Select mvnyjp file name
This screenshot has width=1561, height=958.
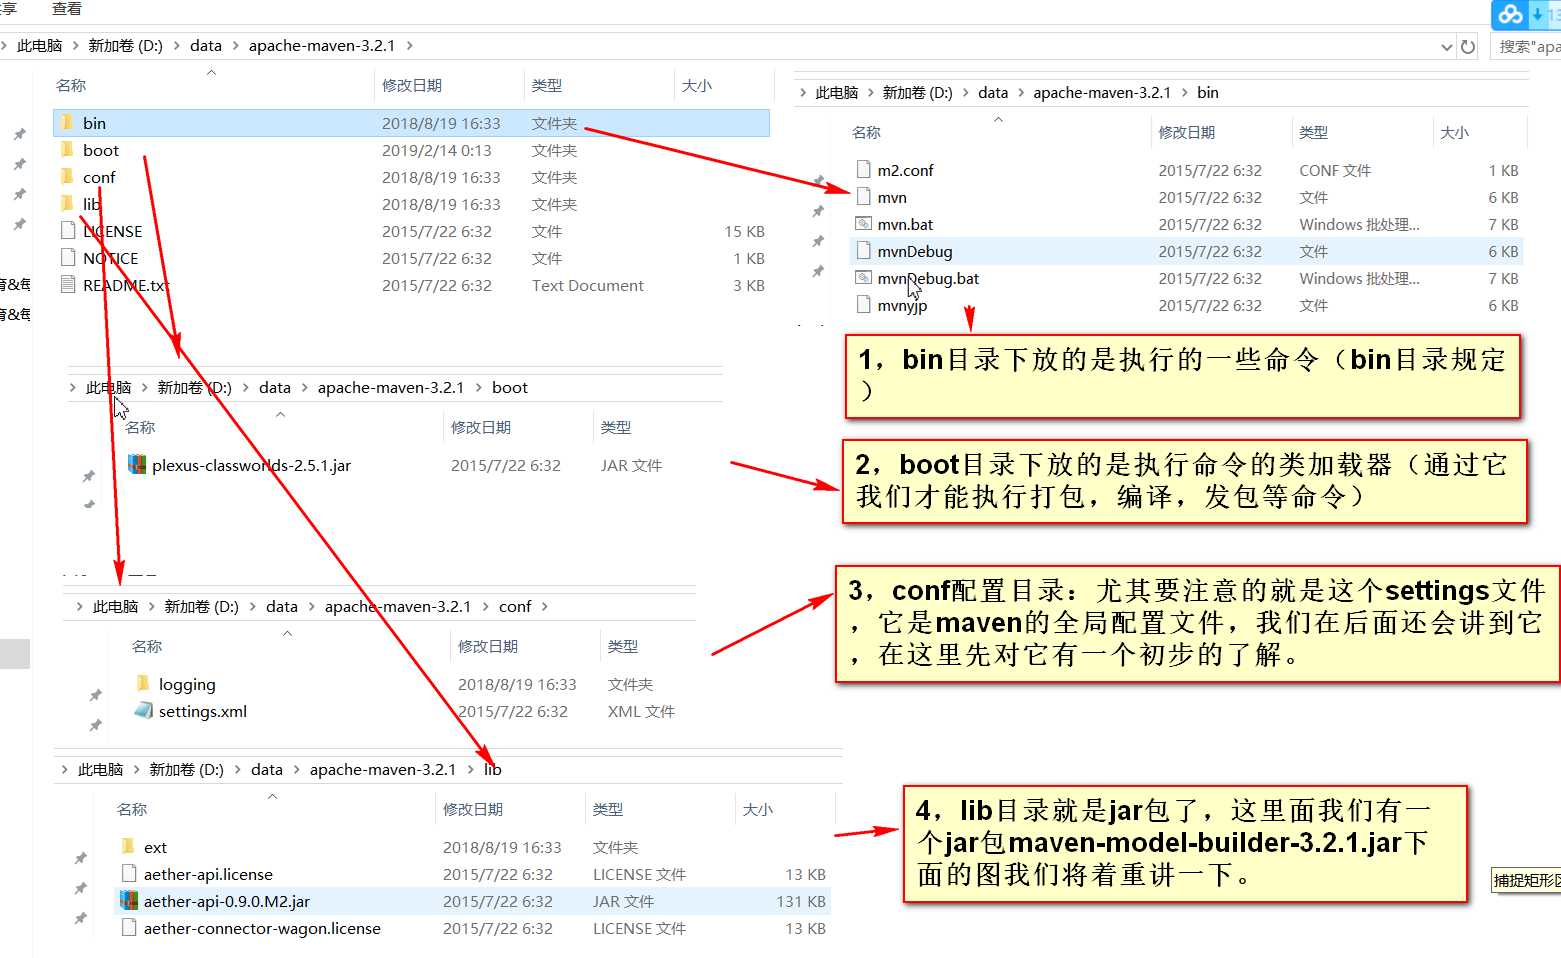(x=902, y=305)
